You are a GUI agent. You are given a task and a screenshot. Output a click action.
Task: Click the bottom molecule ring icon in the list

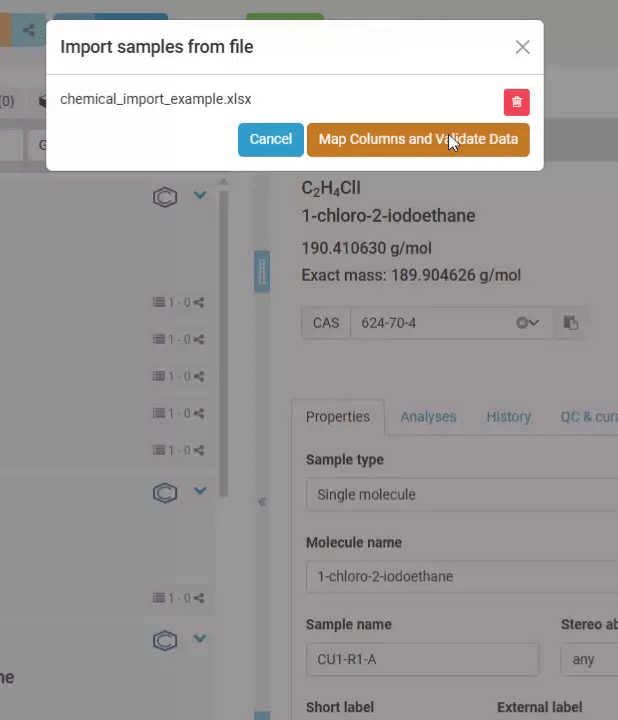tap(165, 641)
